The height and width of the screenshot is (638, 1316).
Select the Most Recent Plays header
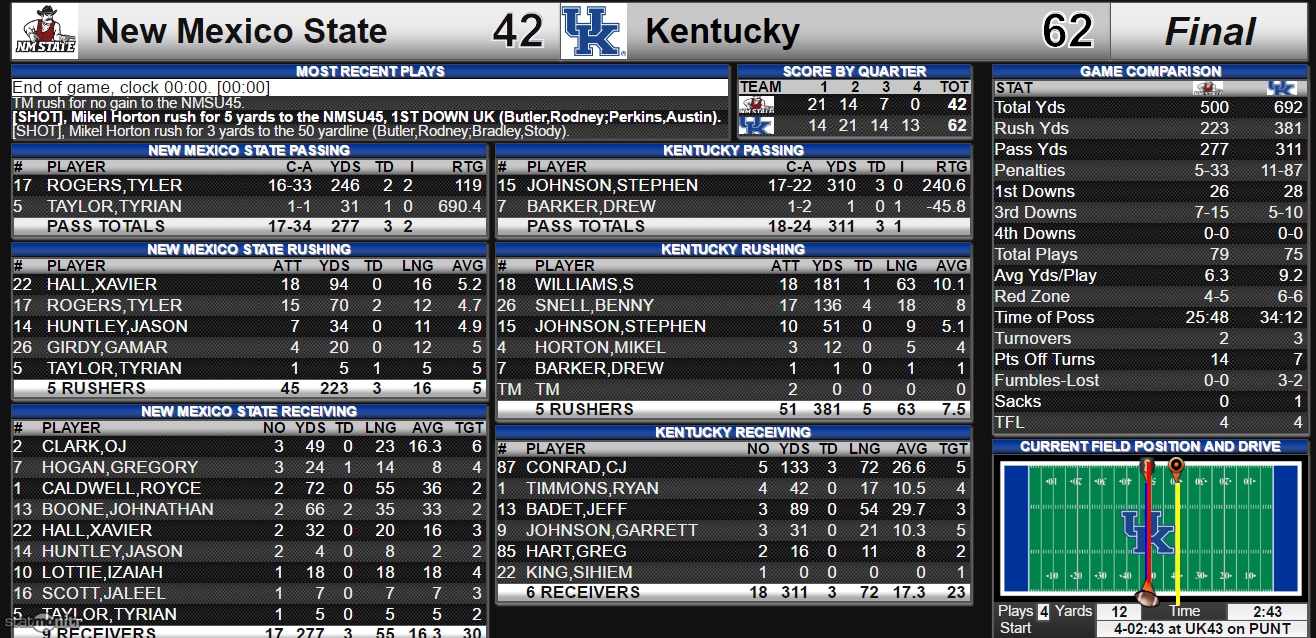point(370,71)
